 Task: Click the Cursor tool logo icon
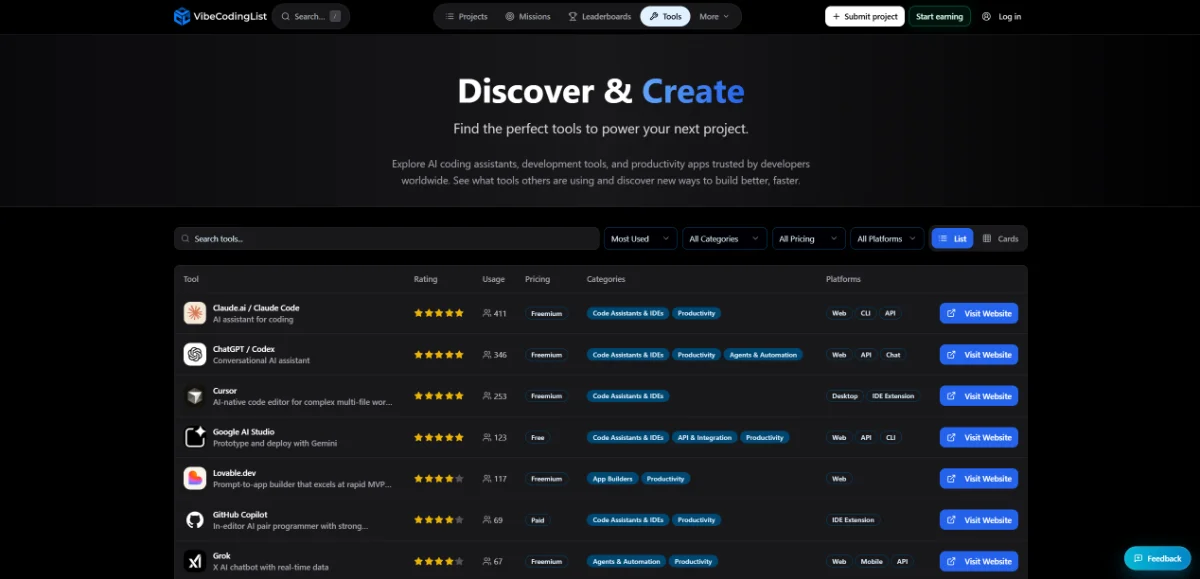point(195,396)
